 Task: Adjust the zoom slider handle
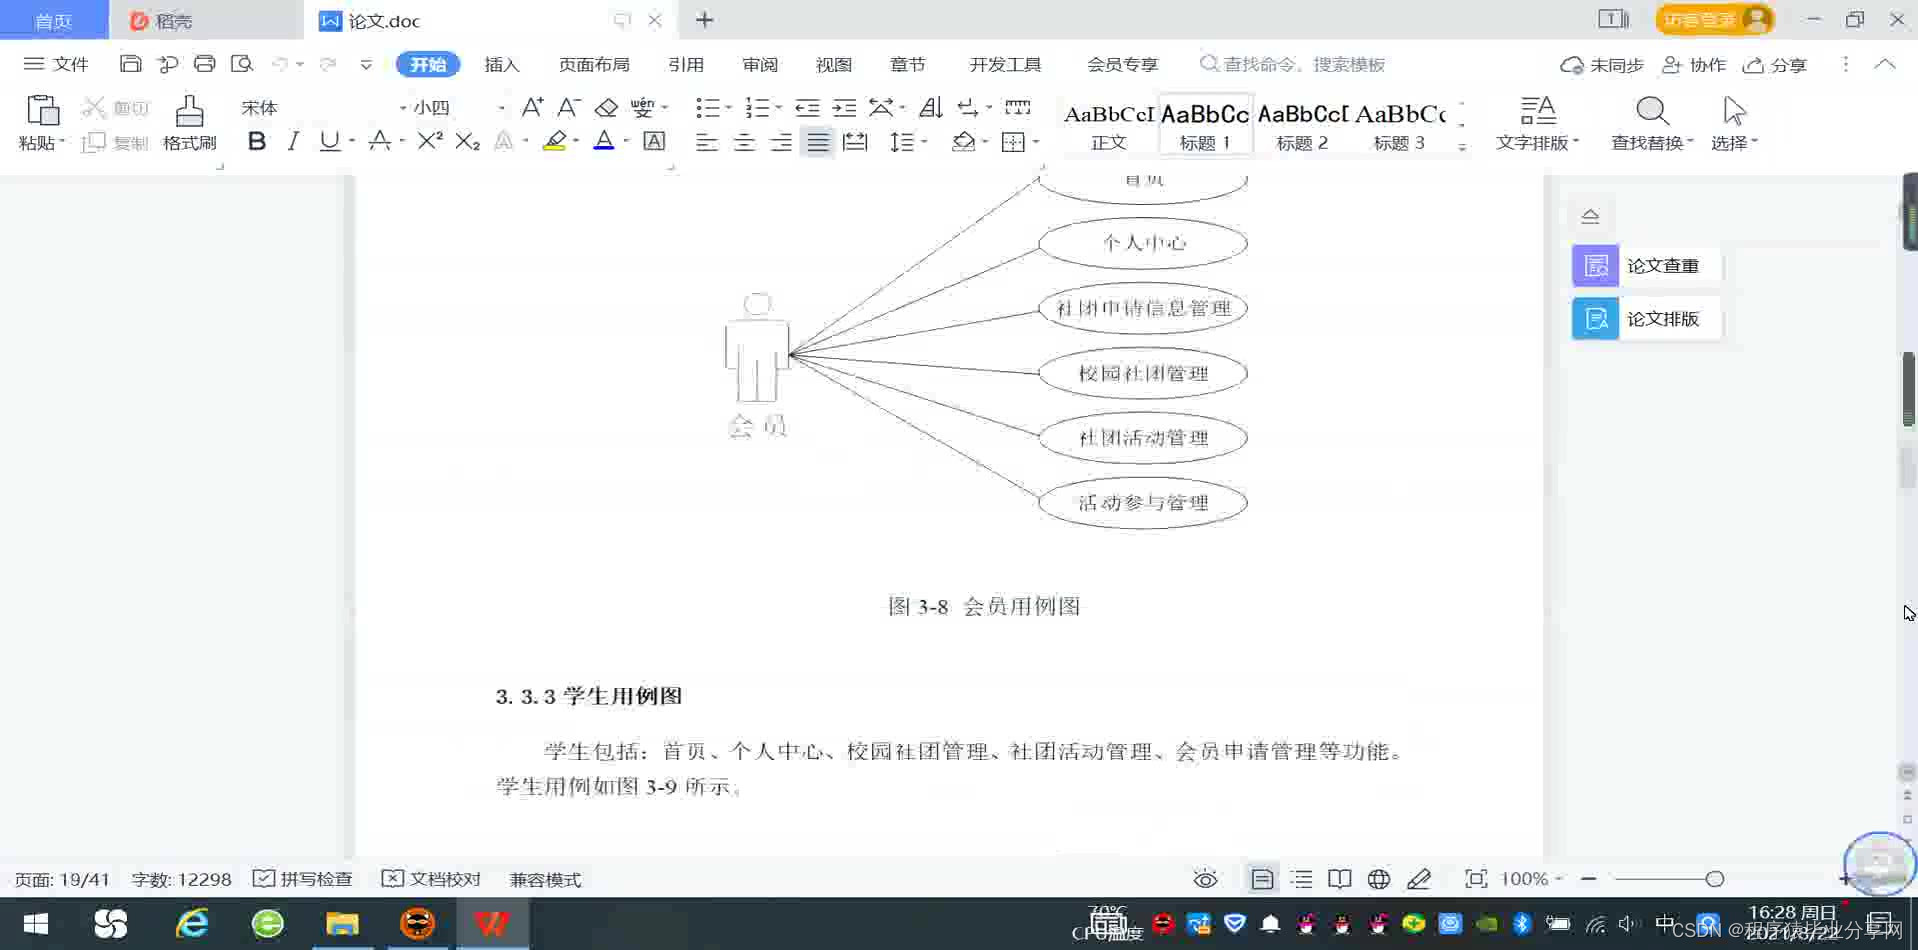[1714, 879]
